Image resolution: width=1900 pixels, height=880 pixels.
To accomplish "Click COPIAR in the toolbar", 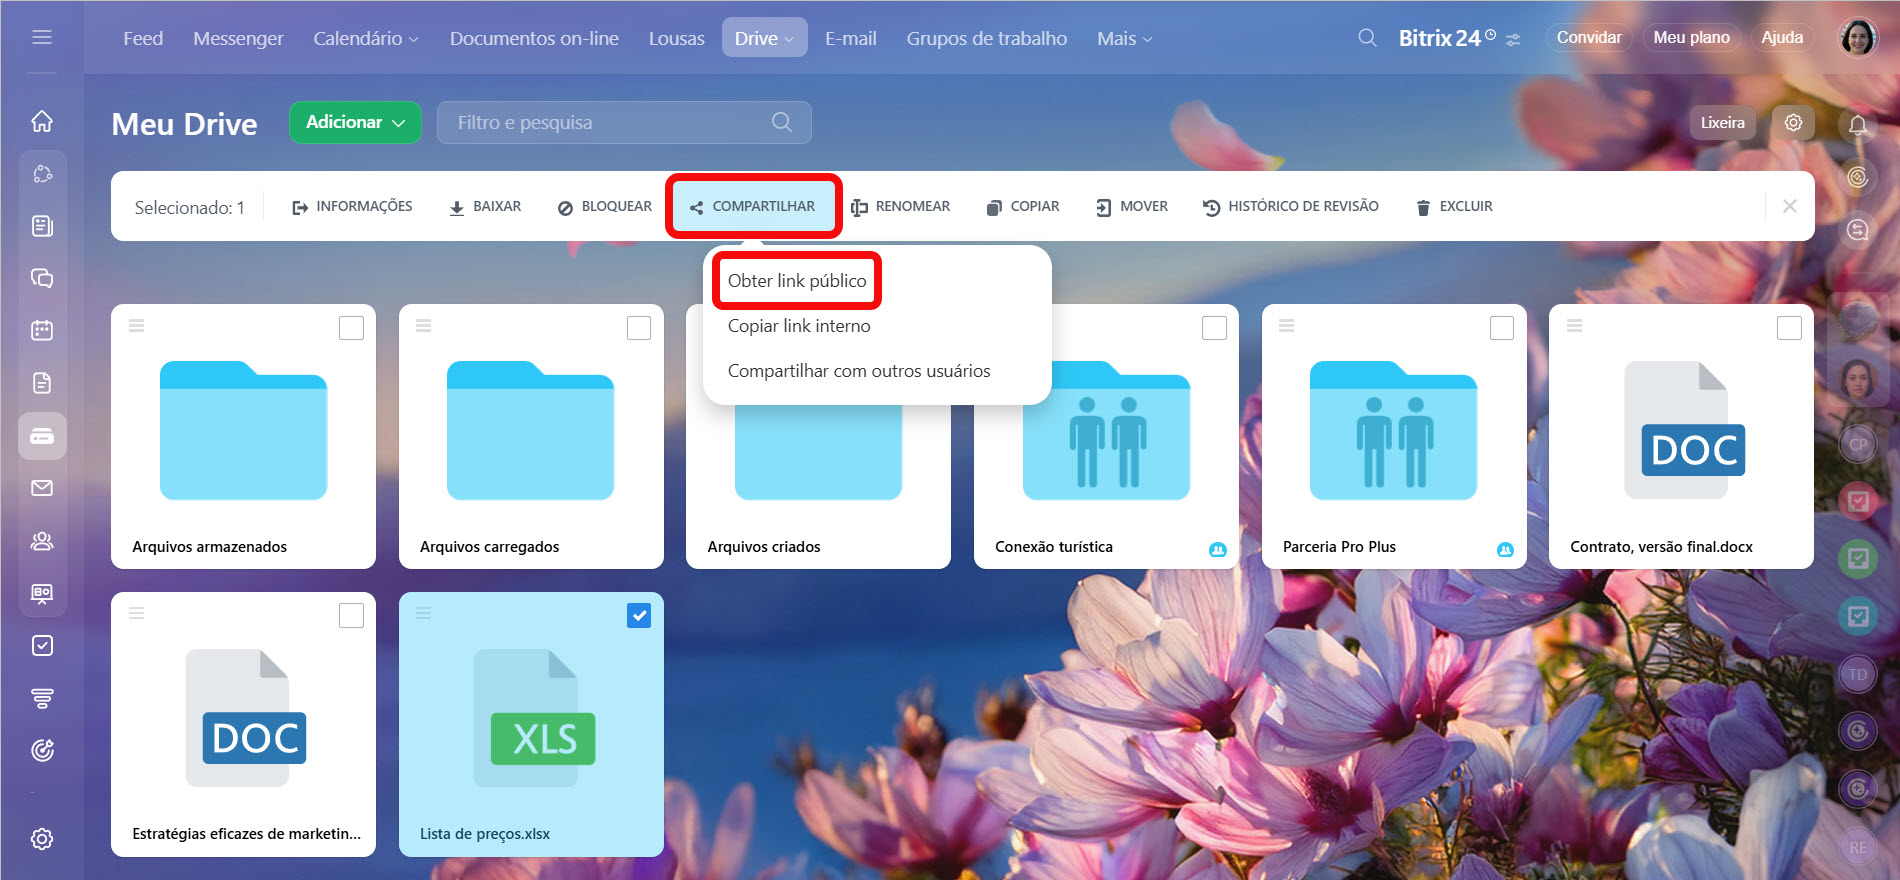I will (x=1022, y=206).
